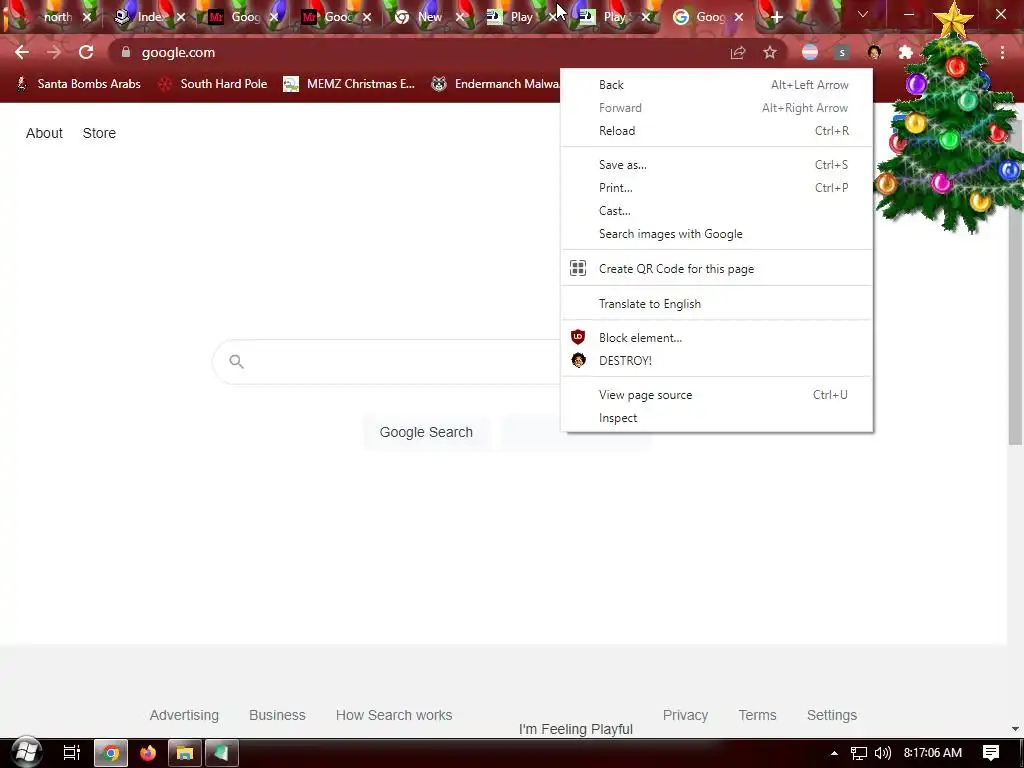Click Chrome icon on taskbar

click(111, 753)
